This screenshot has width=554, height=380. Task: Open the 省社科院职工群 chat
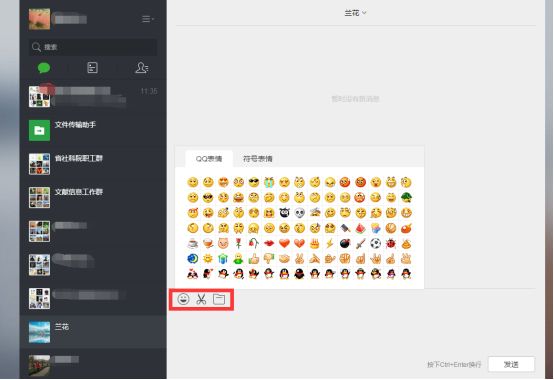point(93,164)
